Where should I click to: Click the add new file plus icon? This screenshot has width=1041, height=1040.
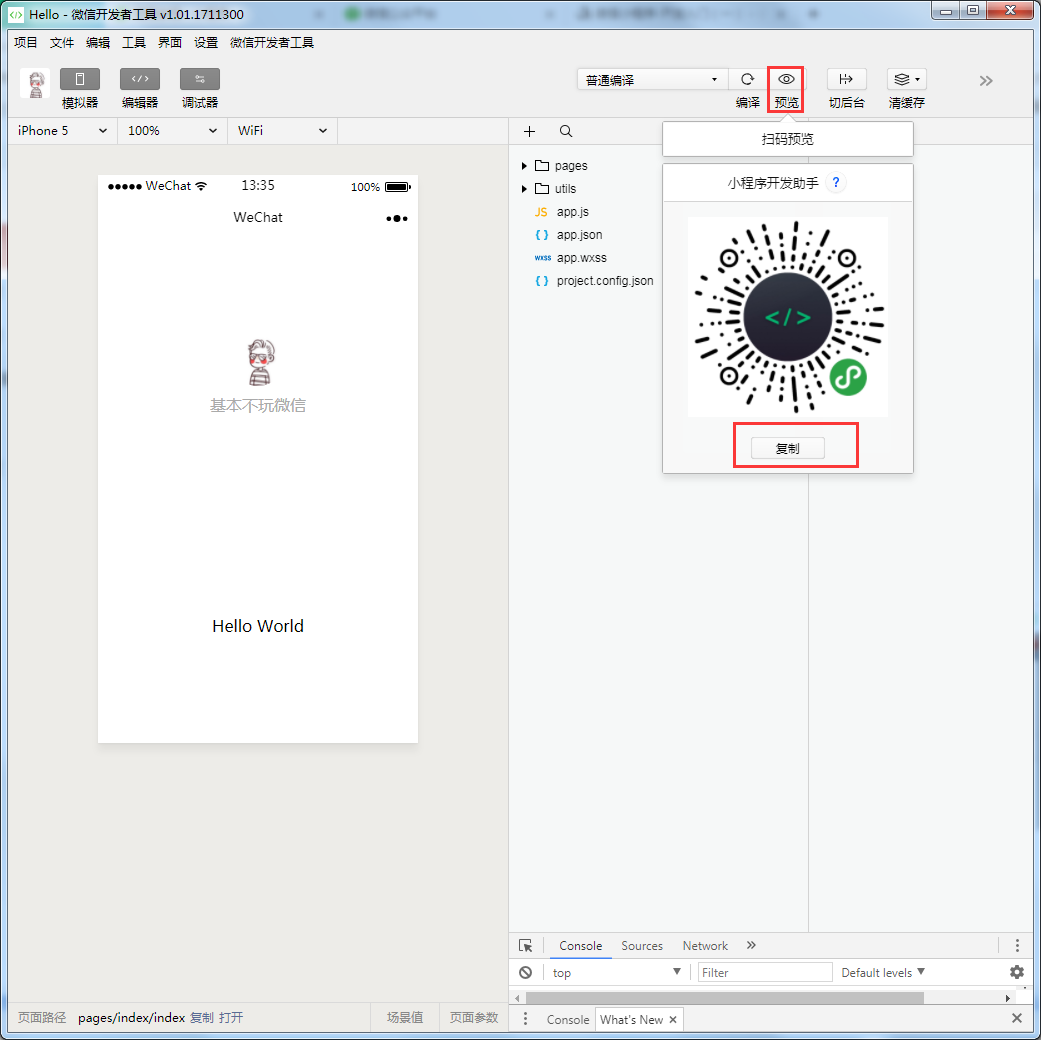[529, 131]
